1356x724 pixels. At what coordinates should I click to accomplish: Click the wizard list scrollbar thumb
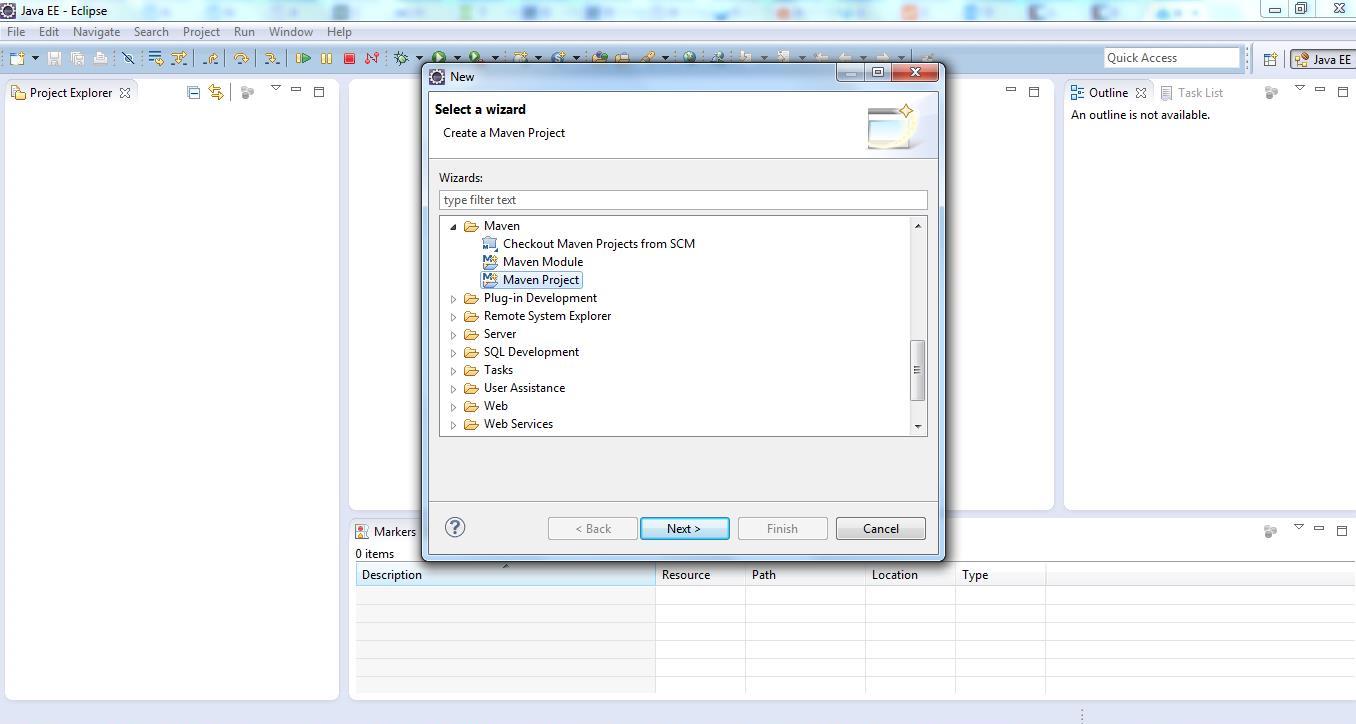pos(917,370)
